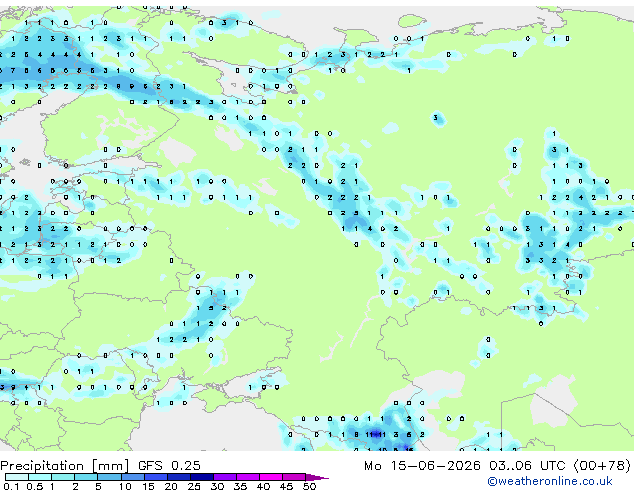Click the "30" legend scale label
The image size is (634, 490).
point(217,486)
